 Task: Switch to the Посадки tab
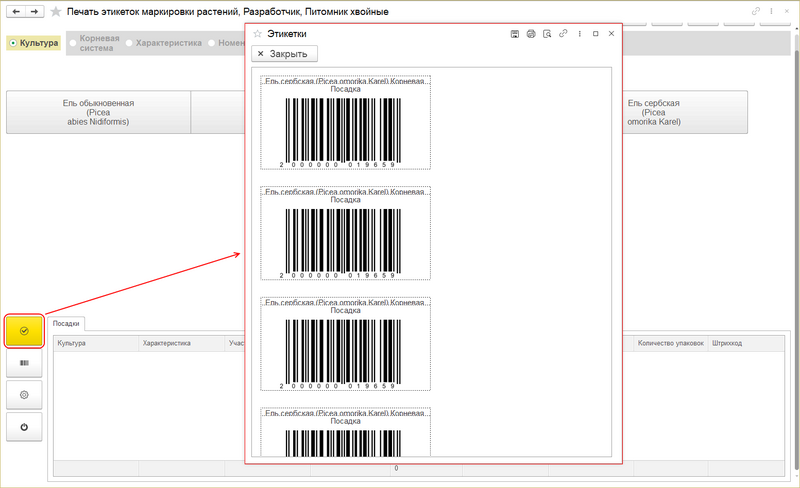point(66,324)
